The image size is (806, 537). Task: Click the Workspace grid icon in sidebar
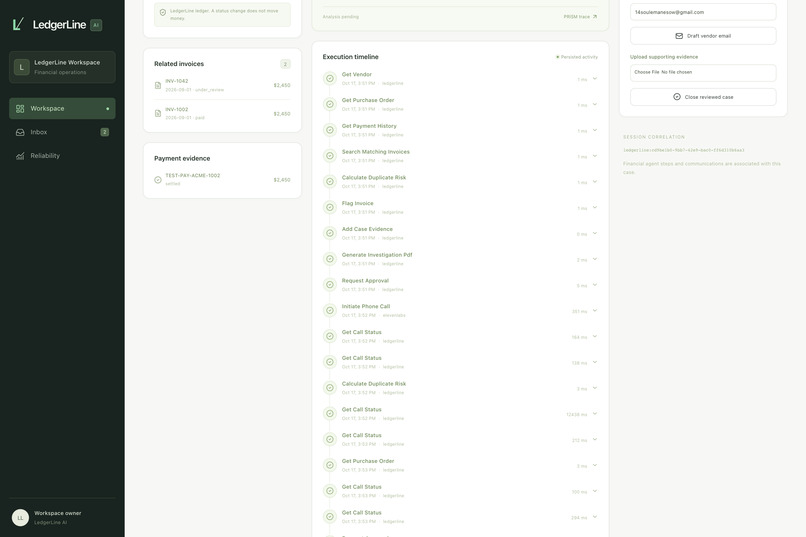[20, 108]
